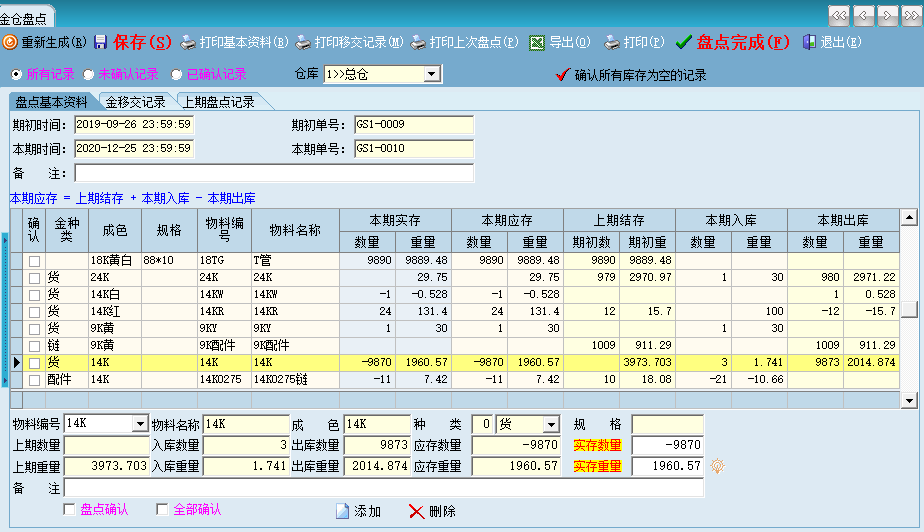The height and width of the screenshot is (532, 924).
Task: Click printer icon for 打印移交记录(M)
Action: pos(303,42)
